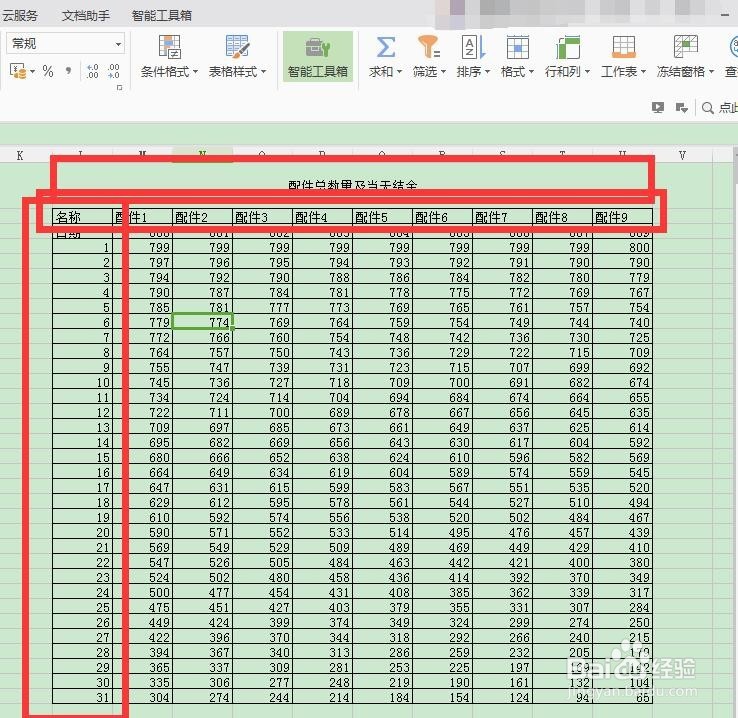Click decrease decimal places icon
Screen dimensions: 738x718
tap(113, 71)
